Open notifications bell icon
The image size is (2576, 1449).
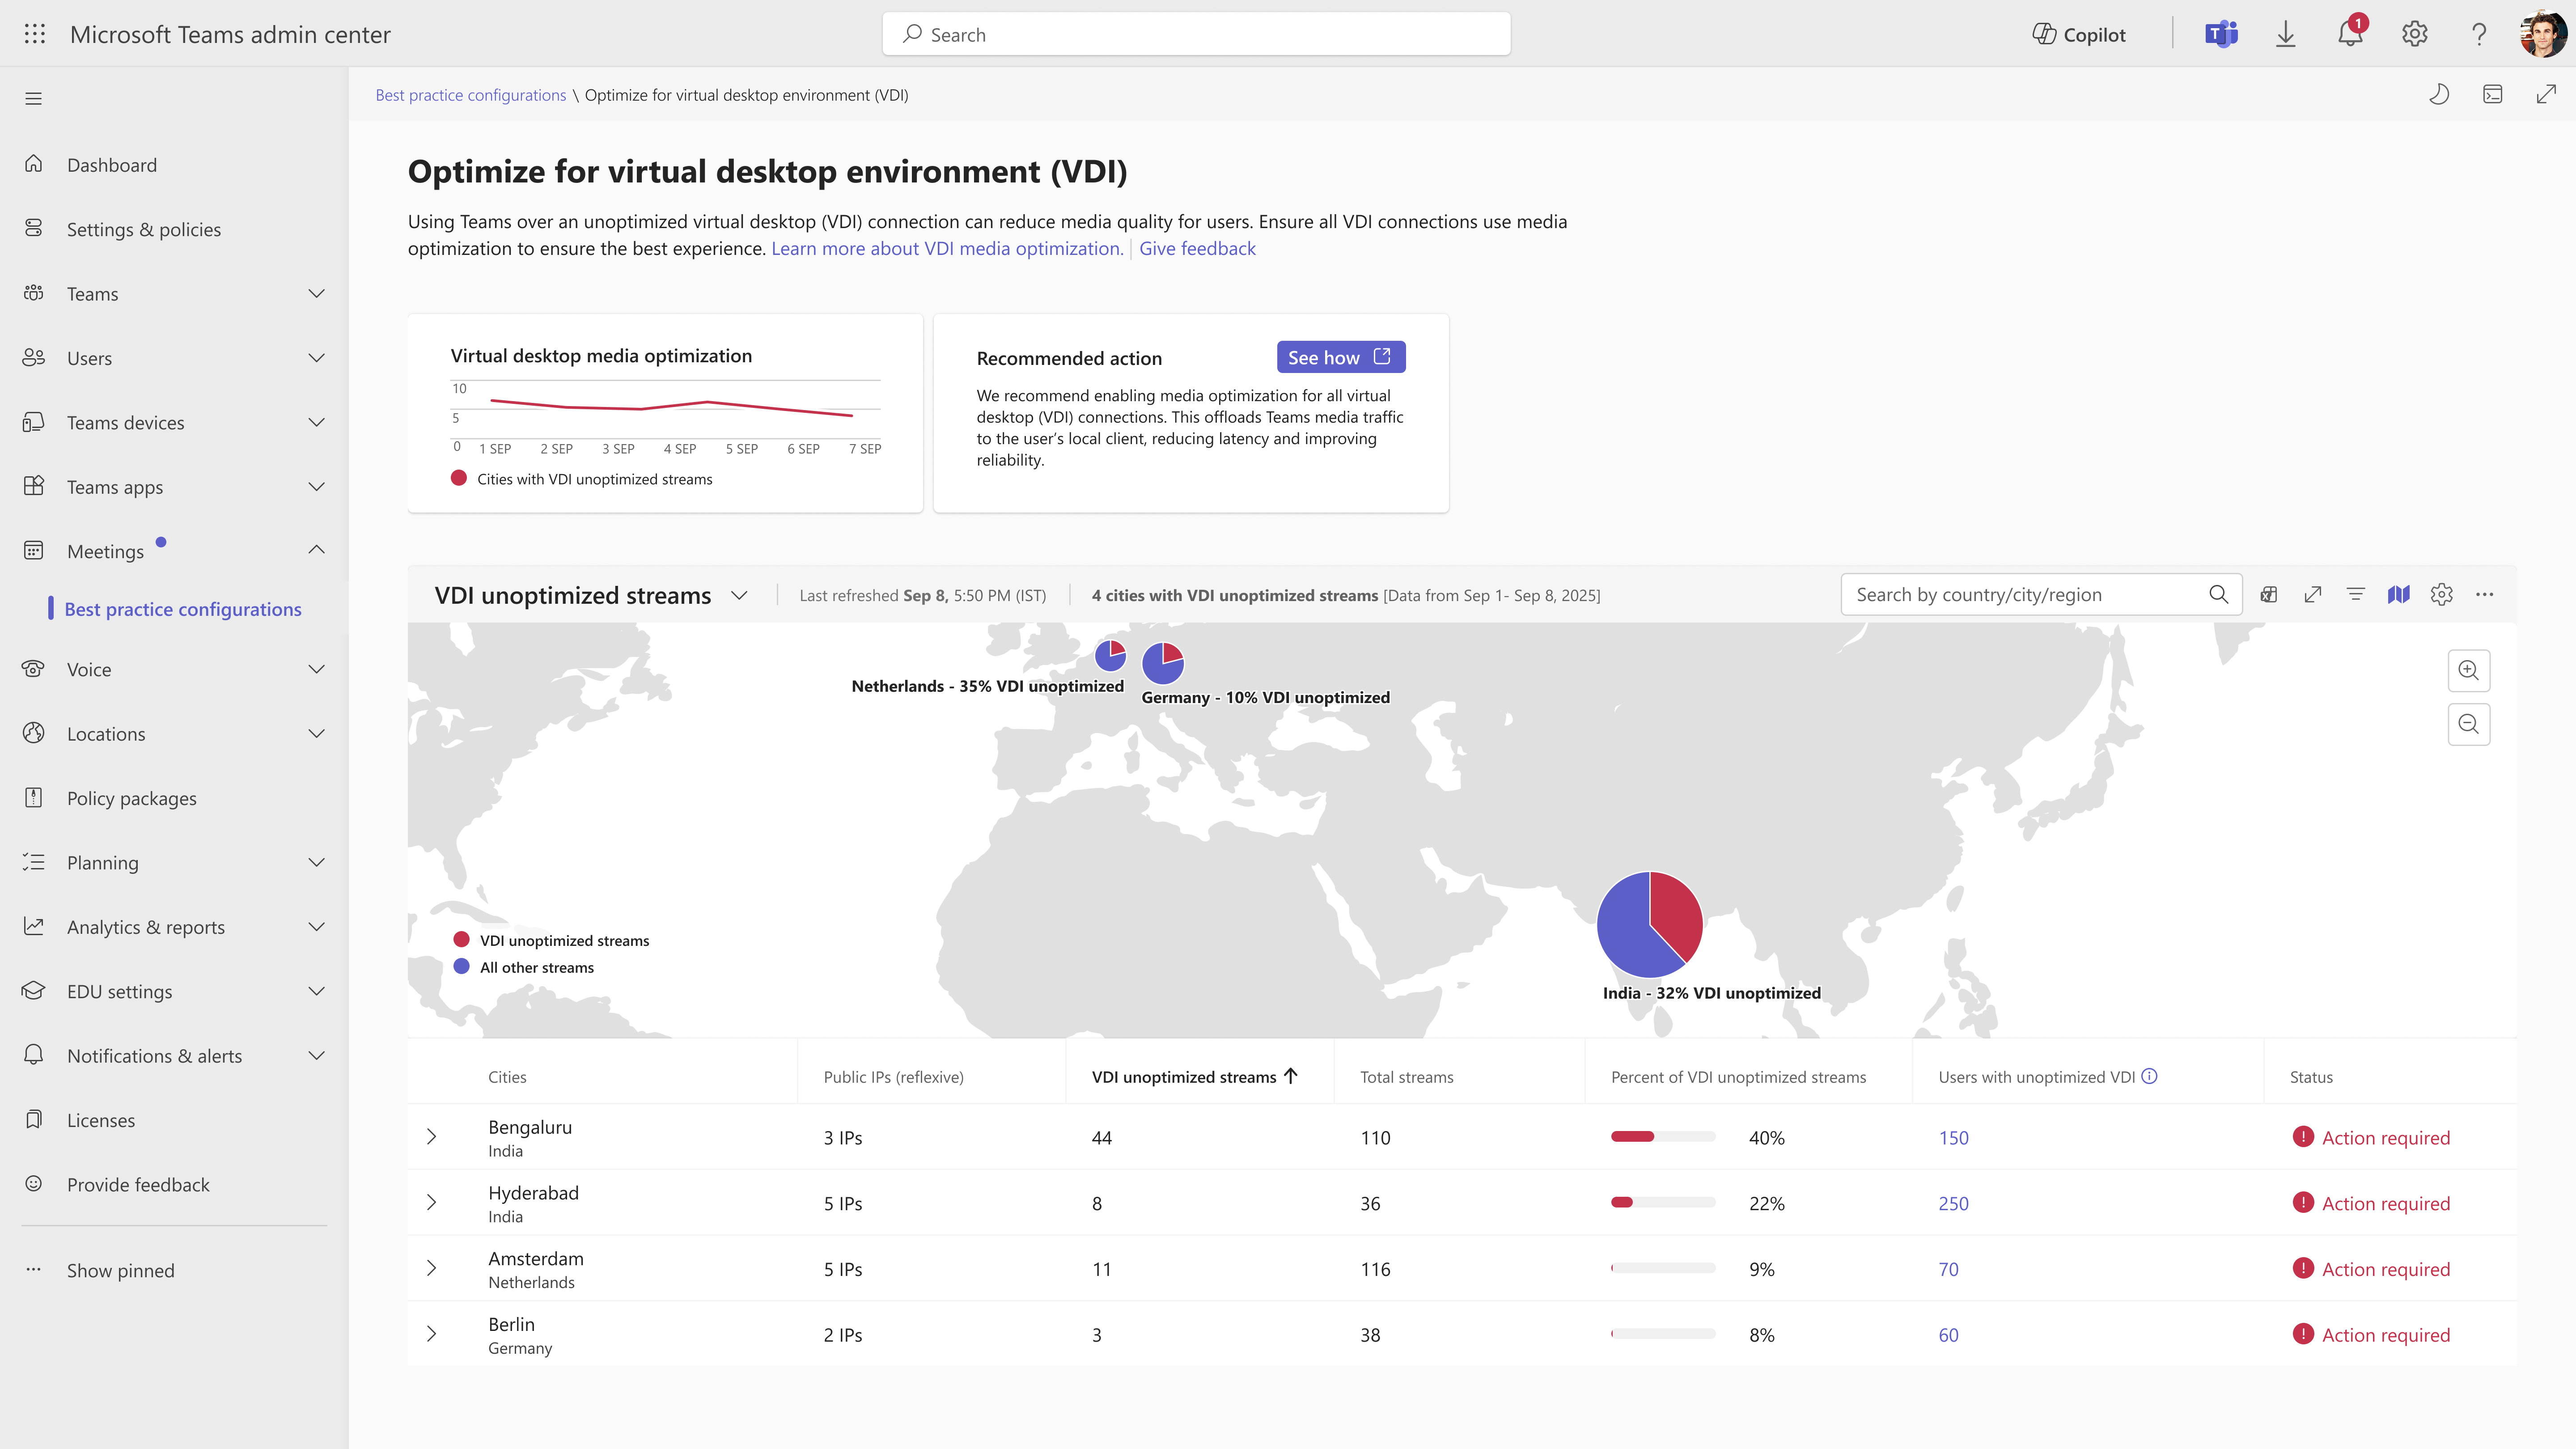coord(2349,35)
